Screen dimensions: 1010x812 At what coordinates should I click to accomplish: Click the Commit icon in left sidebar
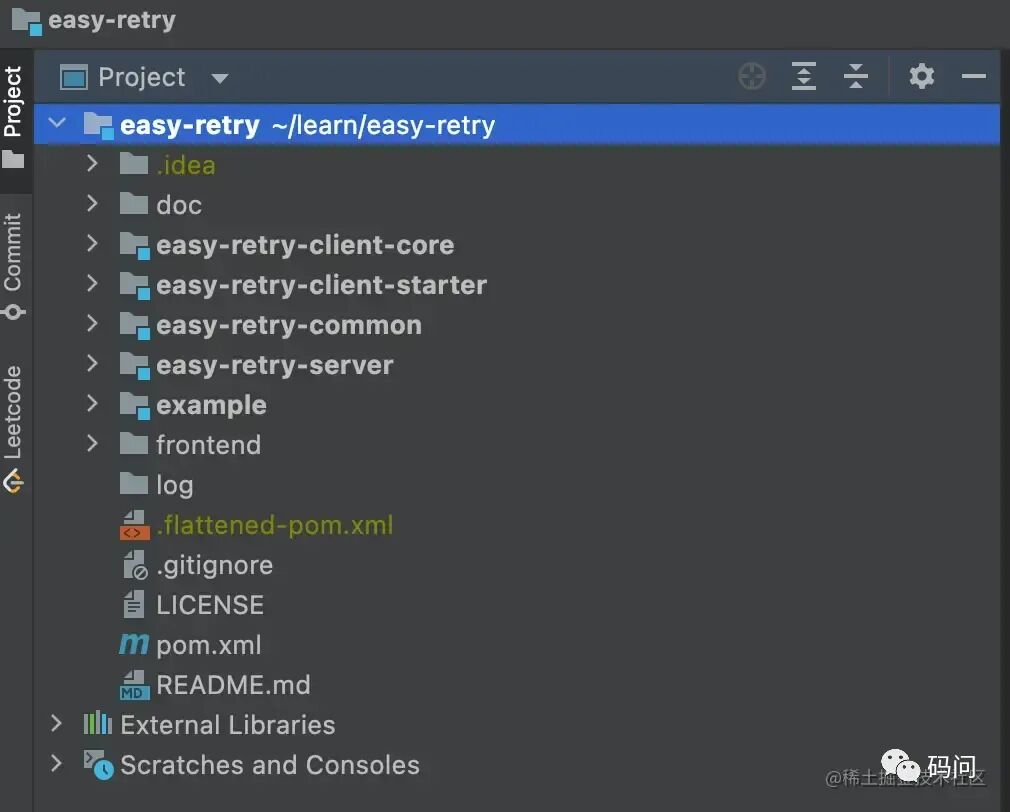click(x=13, y=312)
